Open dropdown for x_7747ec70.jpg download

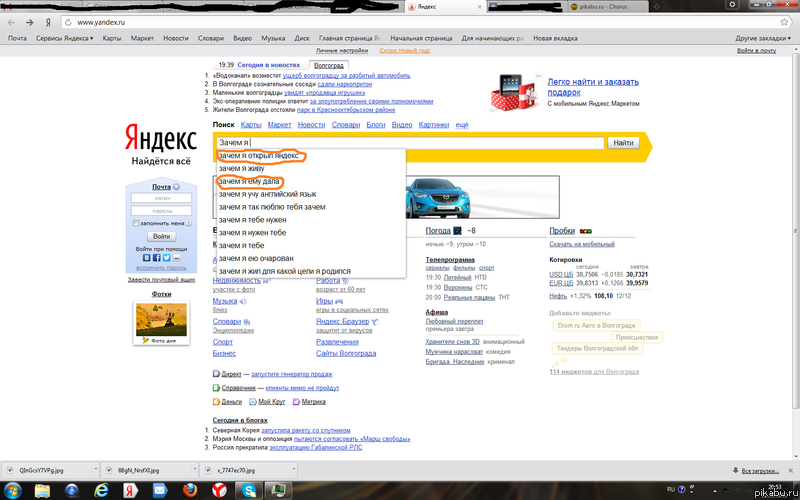pos(293,469)
